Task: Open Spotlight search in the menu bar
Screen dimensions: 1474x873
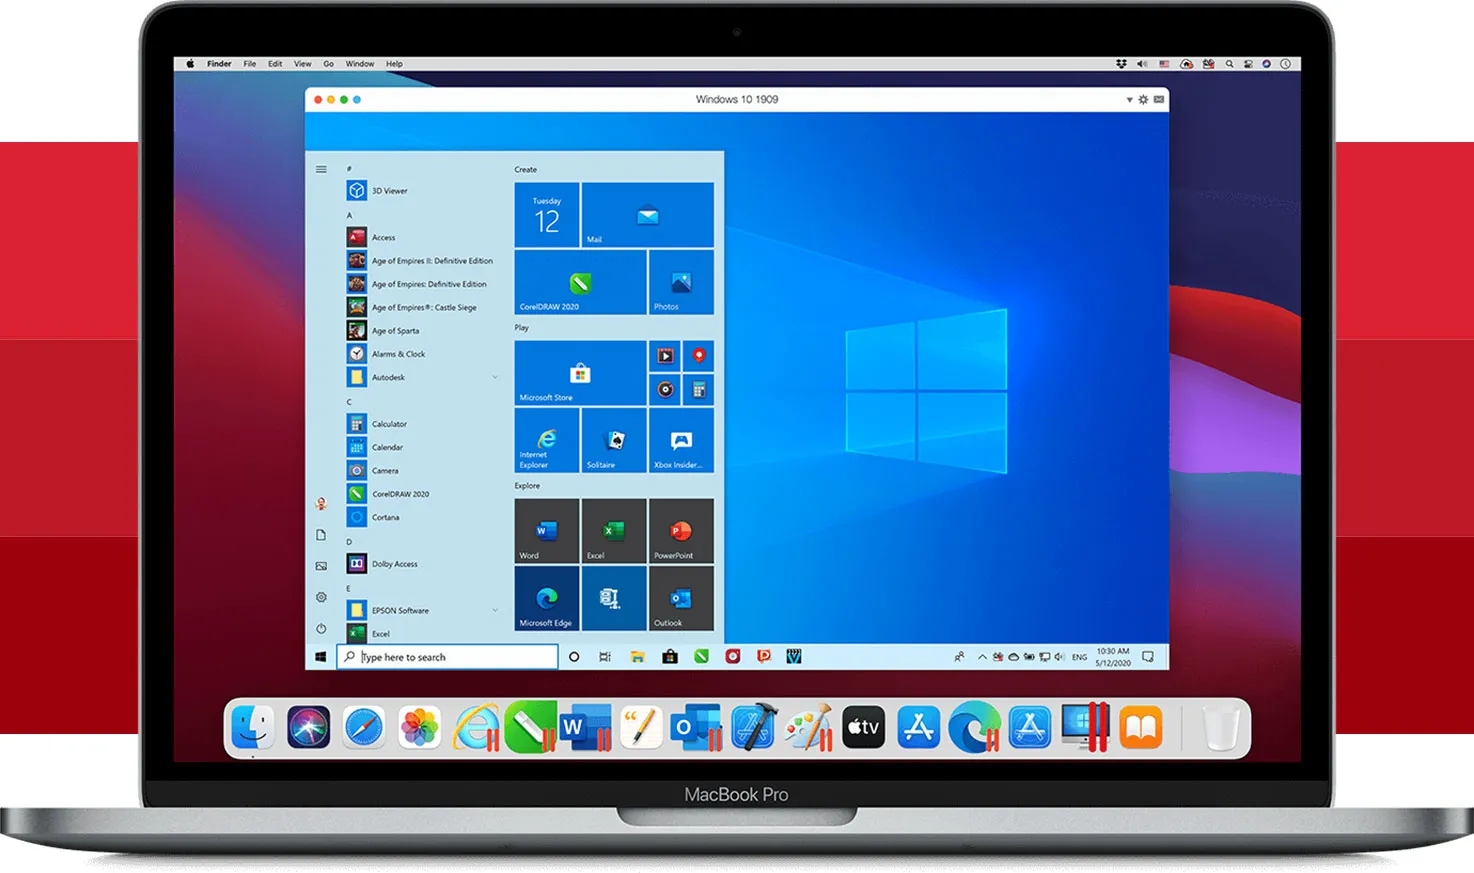Action: click(x=1229, y=64)
